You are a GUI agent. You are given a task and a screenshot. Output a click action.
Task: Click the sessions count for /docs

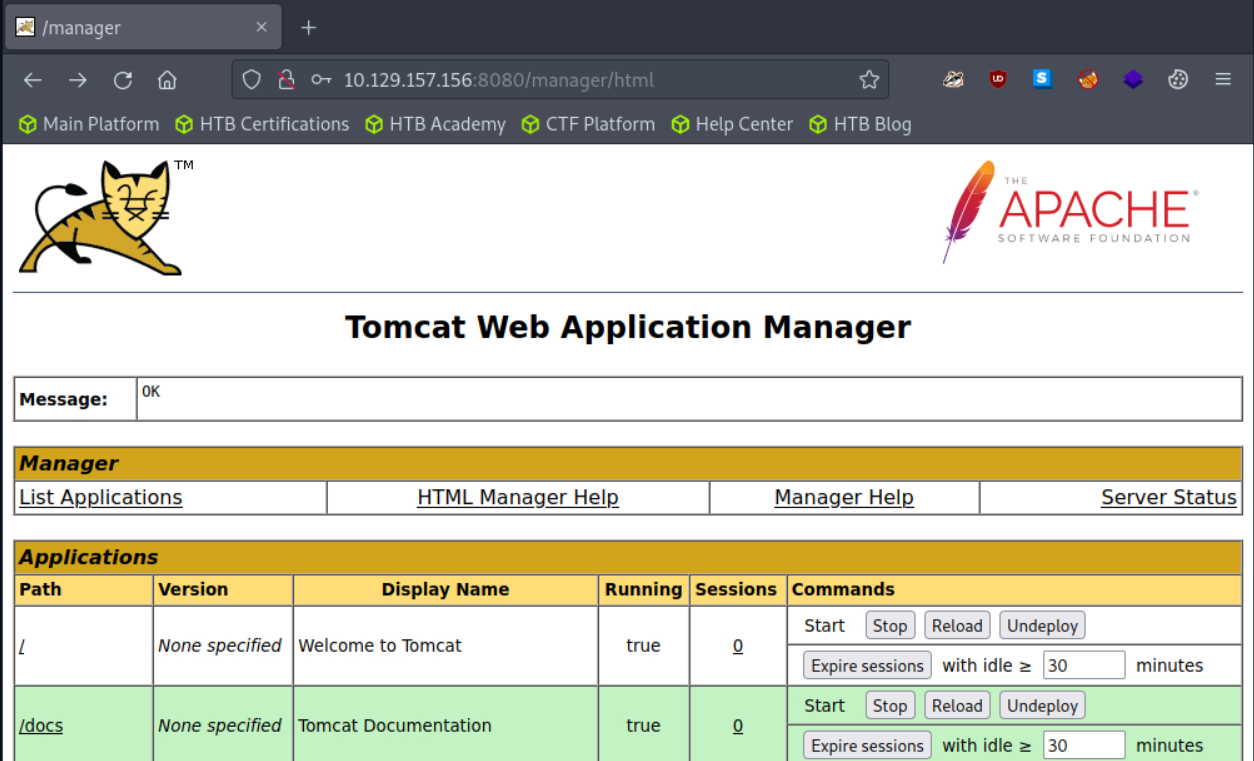(738, 726)
